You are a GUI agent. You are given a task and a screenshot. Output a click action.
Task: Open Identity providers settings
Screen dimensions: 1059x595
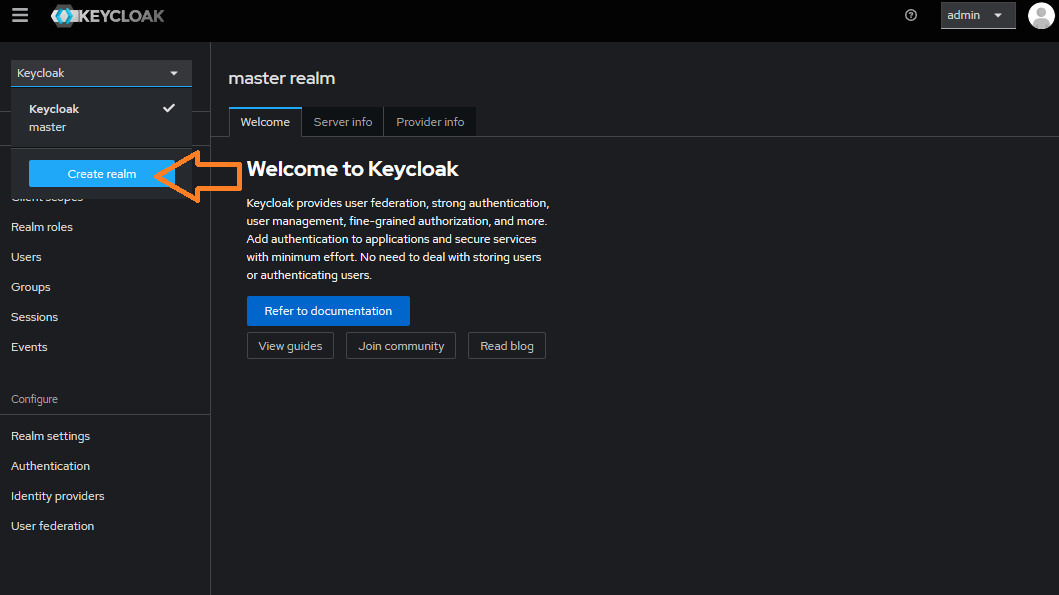click(x=58, y=496)
